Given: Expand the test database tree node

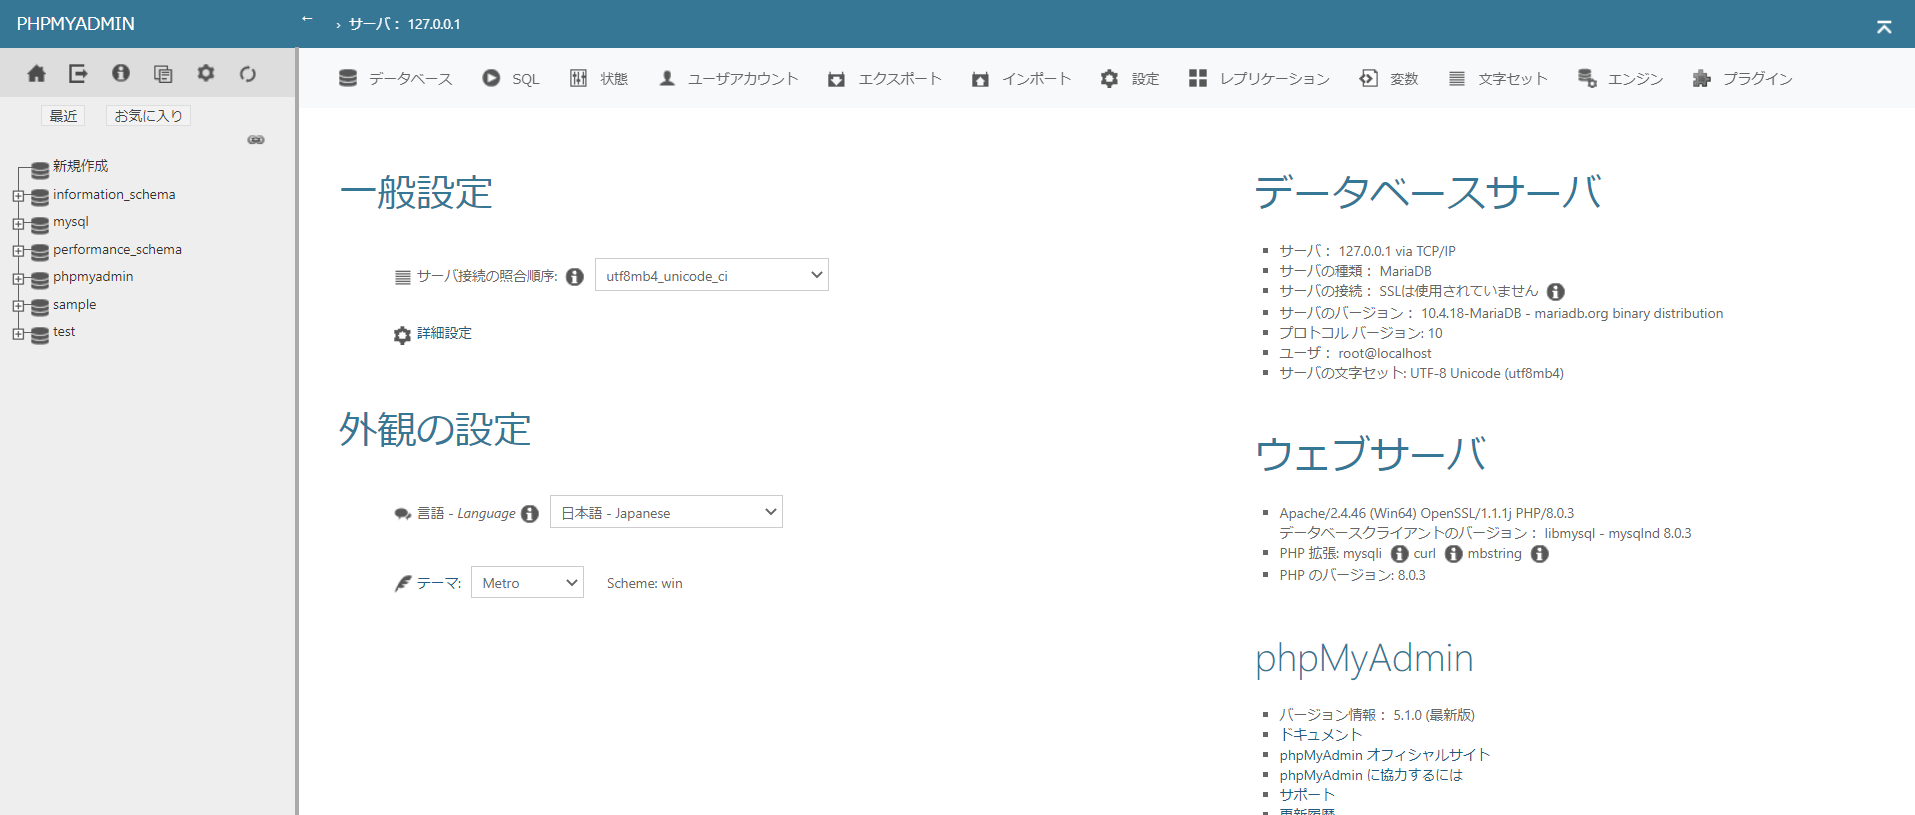Looking at the screenshot, I should (18, 334).
